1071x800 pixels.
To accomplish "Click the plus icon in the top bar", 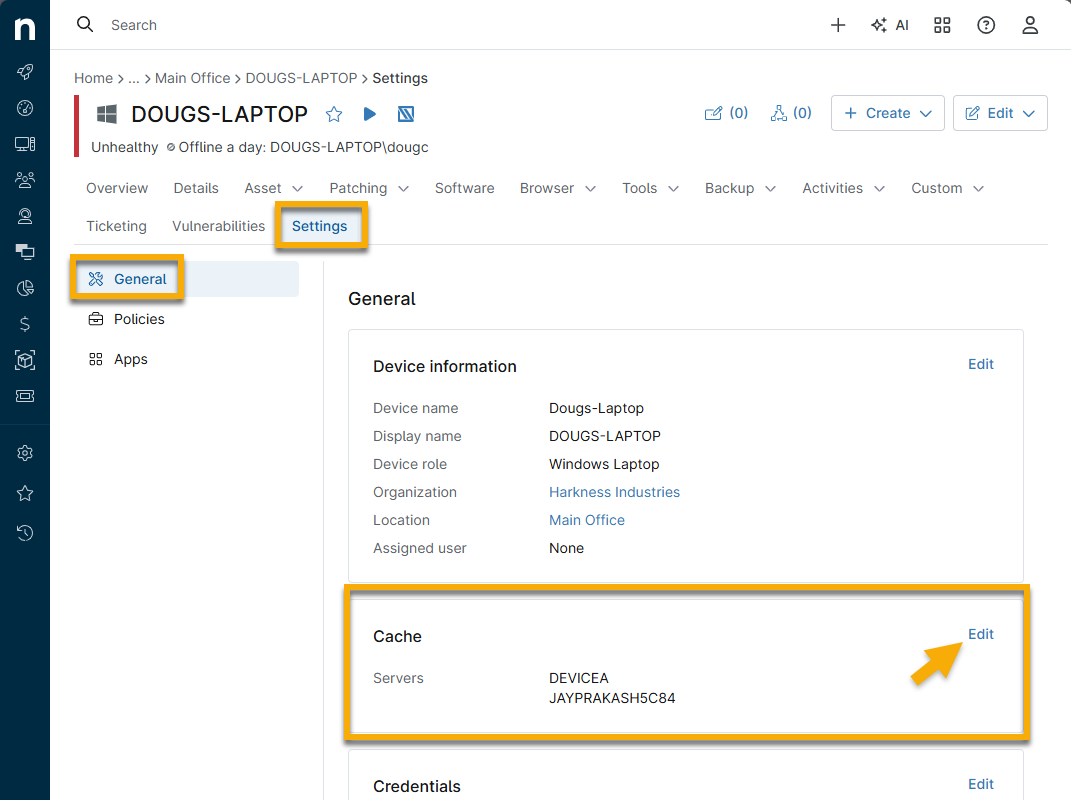I will tap(838, 25).
